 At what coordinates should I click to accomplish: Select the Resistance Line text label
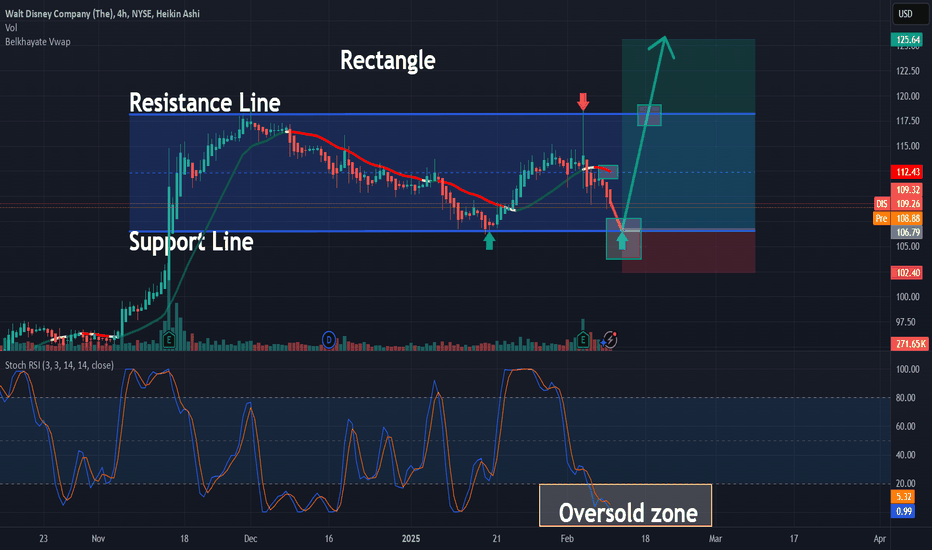coord(204,102)
